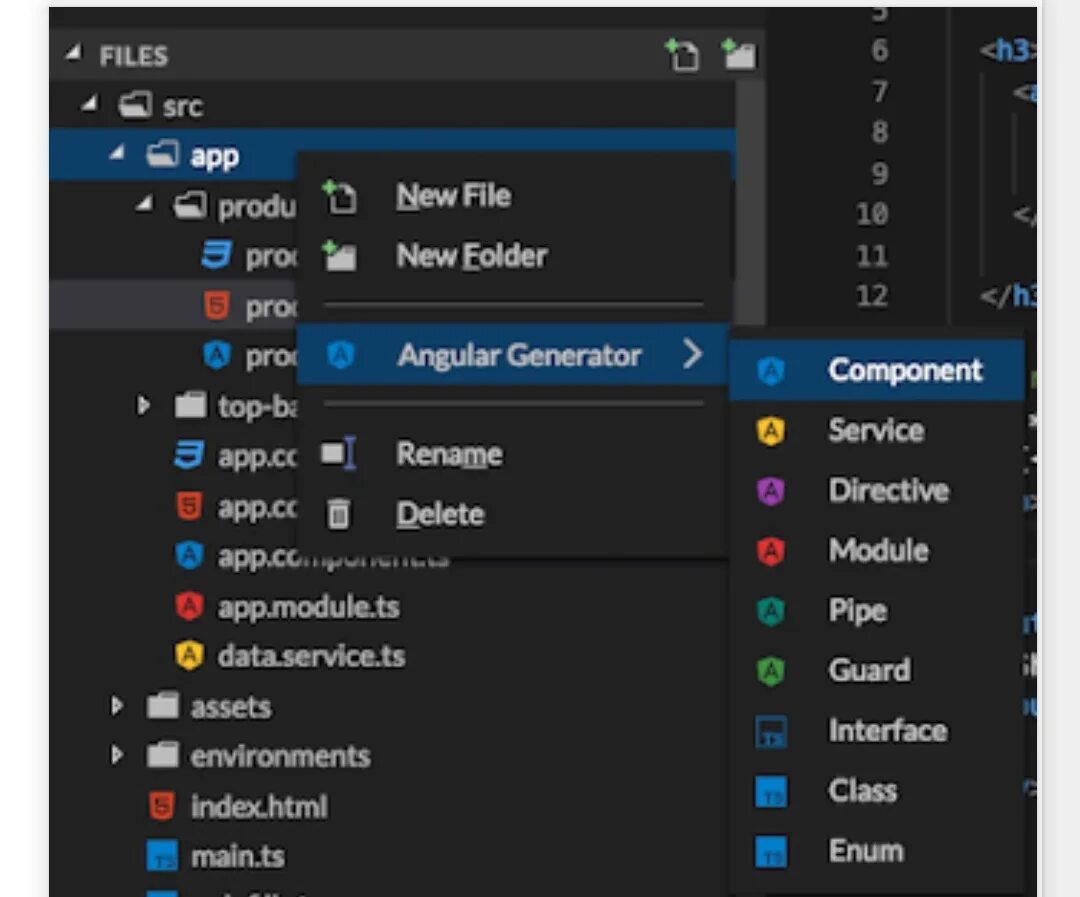Expand the assets folder arrow
The image size is (1080, 897).
tap(116, 705)
